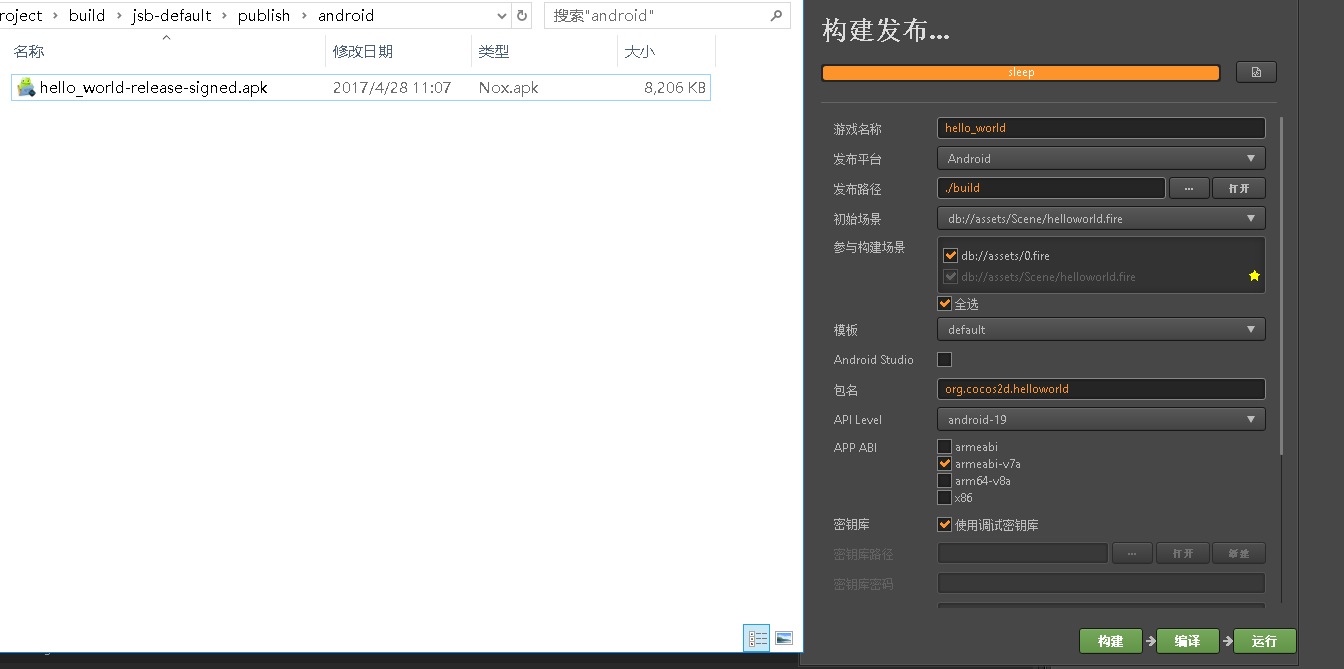Switch Explorer to details view
This screenshot has width=1344, height=669.
(757, 638)
